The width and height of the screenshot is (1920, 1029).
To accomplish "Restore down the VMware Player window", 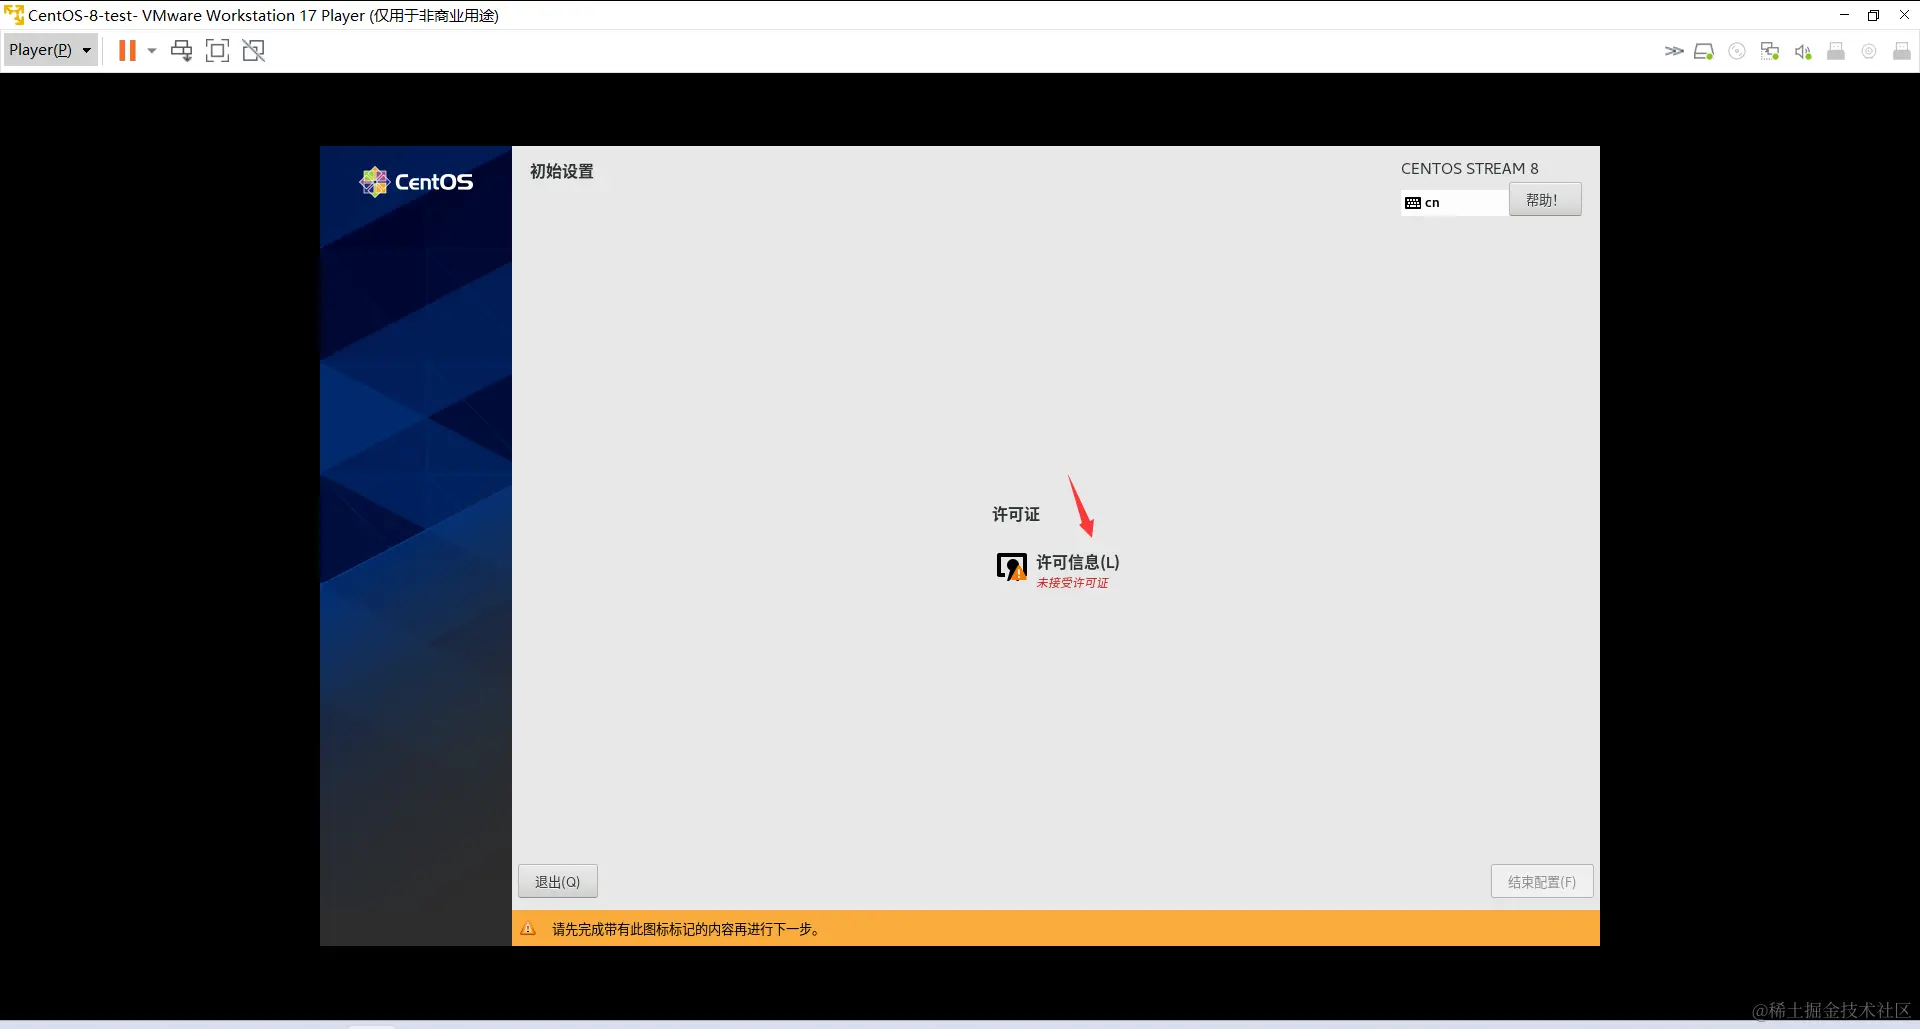I will pyautogui.click(x=1873, y=15).
